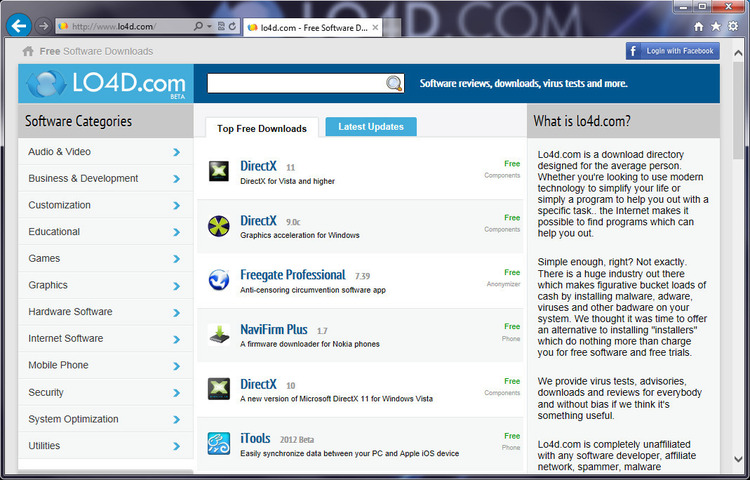Click the DirectX 10 program icon
Screen dimensions: 750x480
(x=219, y=389)
